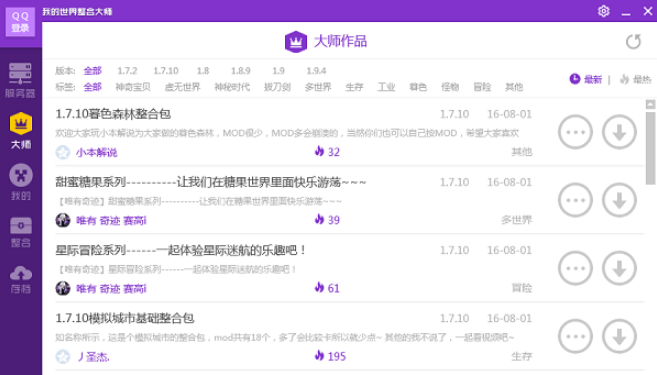Click the 多世界 tag on 甜蜜糖果系列

click(517, 220)
